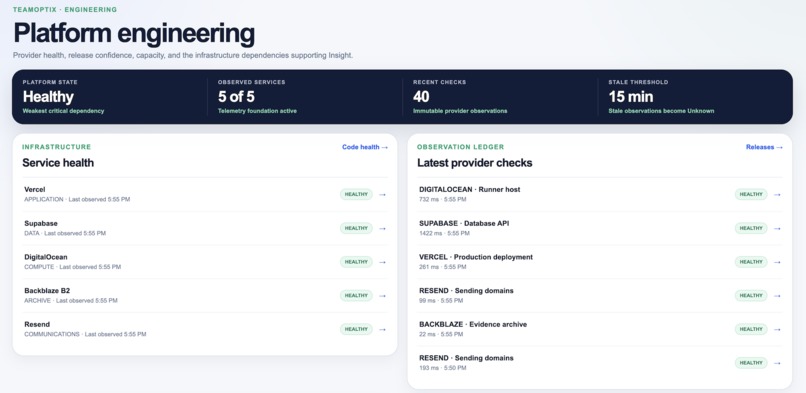
Task: Click the '5 of 5' observed services value
Action: [x=236, y=97]
